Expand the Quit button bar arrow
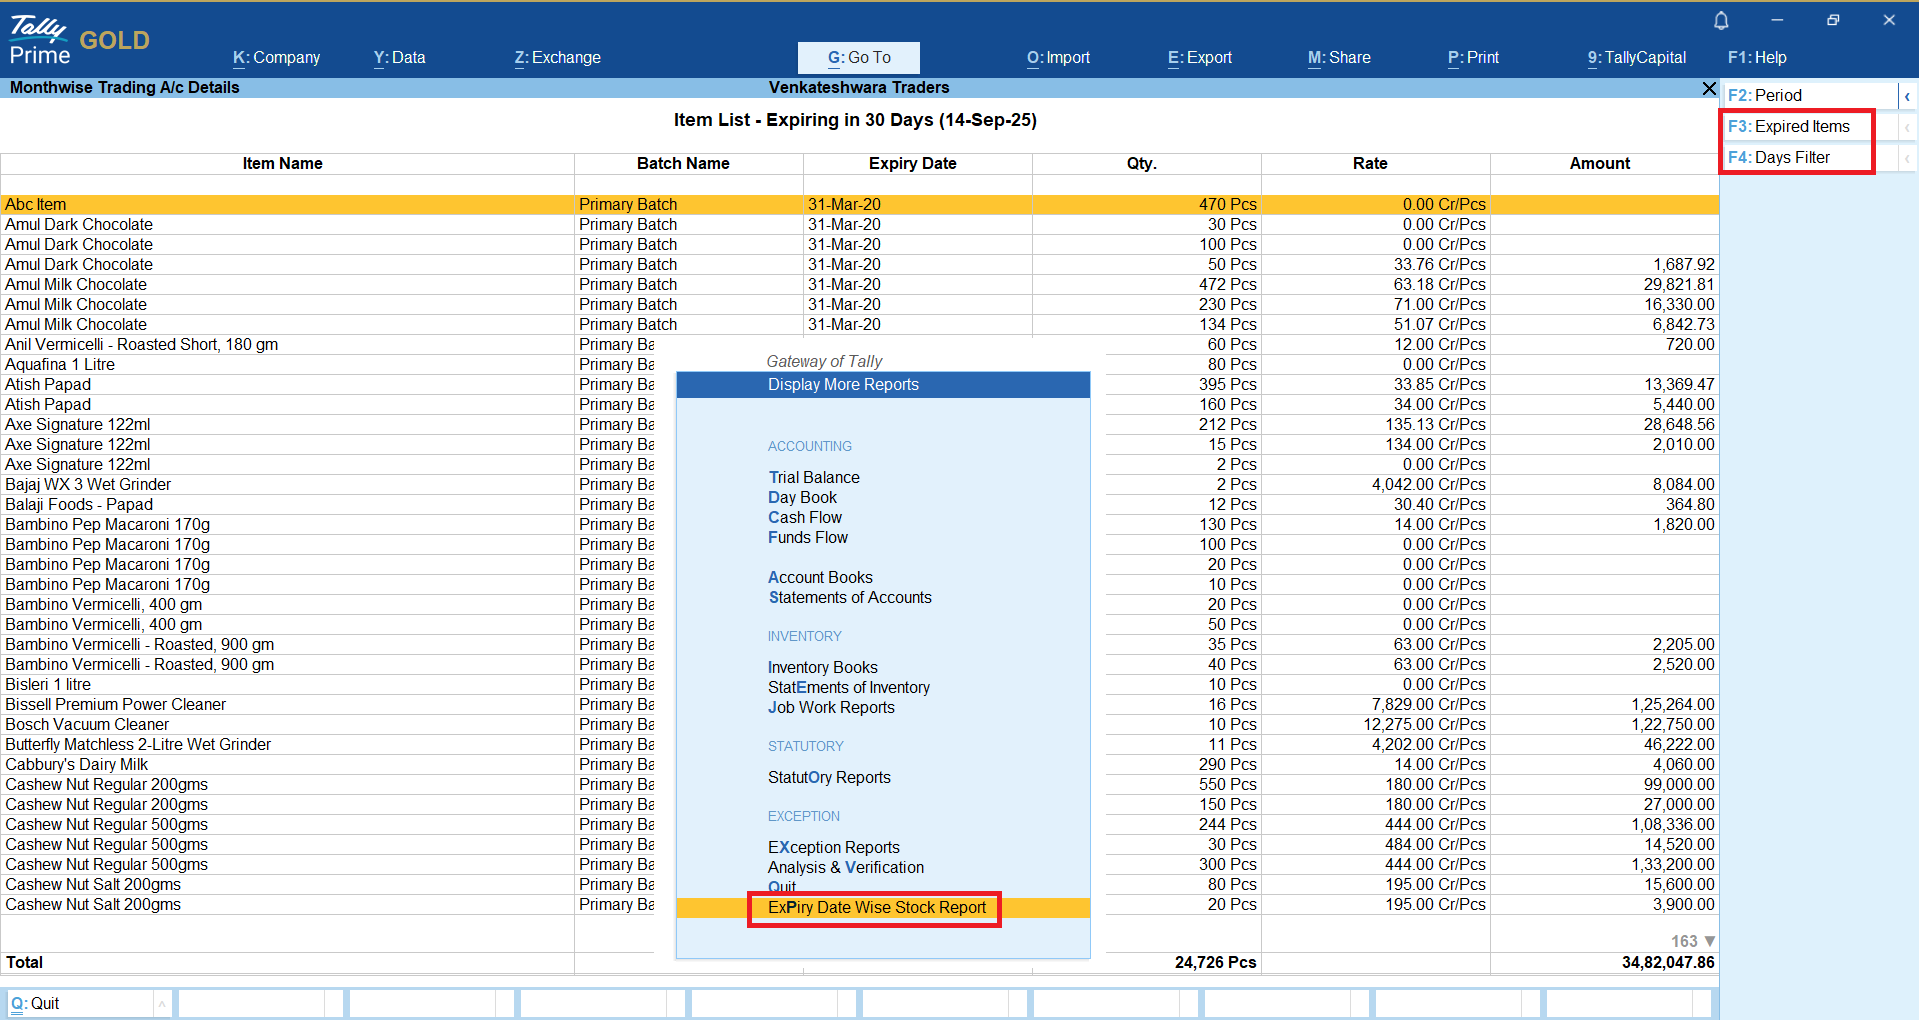The height and width of the screenshot is (1020, 1919). click(x=161, y=1003)
